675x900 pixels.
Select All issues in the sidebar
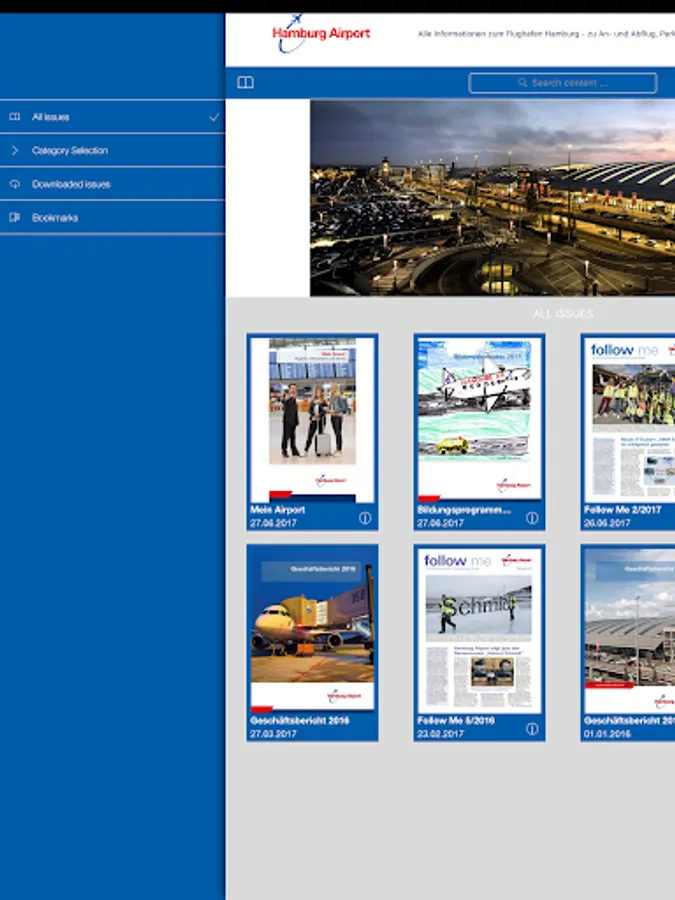112,117
